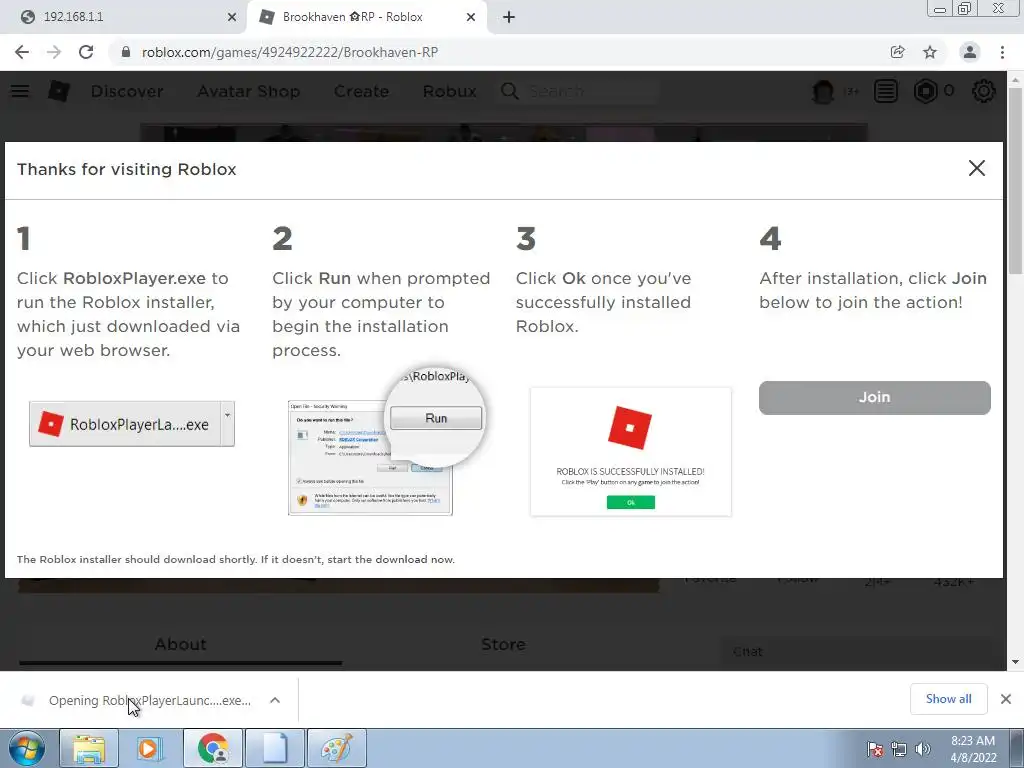Click the page scrollbar down arrow
Image resolution: width=1024 pixels, height=768 pixels.
click(1015, 662)
